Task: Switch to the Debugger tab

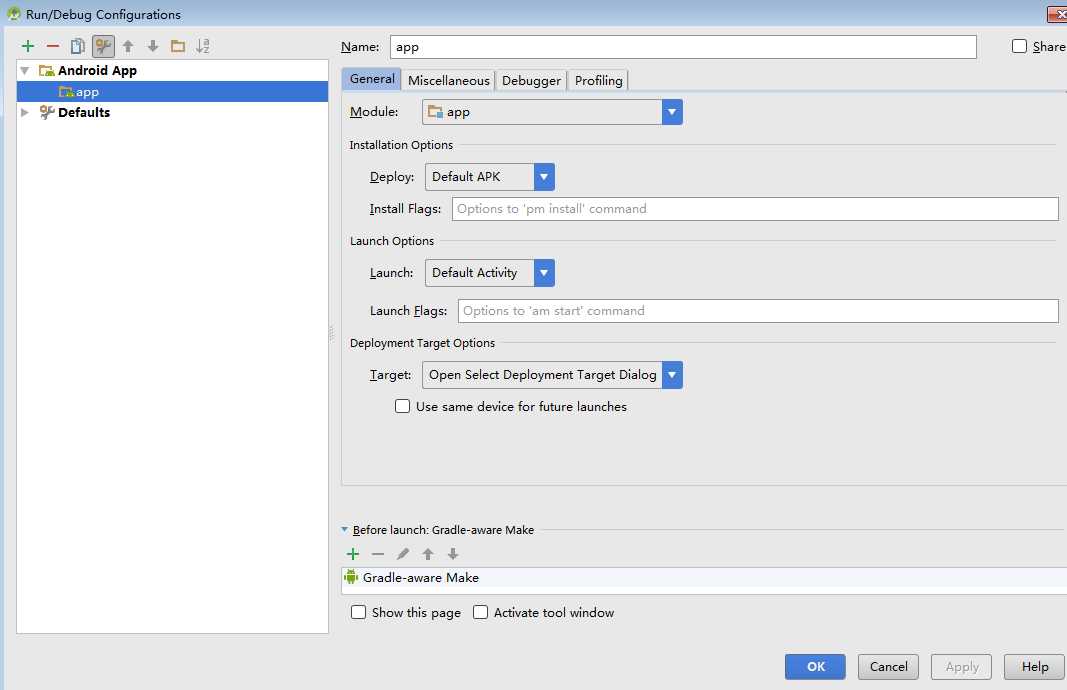Action: tap(531, 80)
